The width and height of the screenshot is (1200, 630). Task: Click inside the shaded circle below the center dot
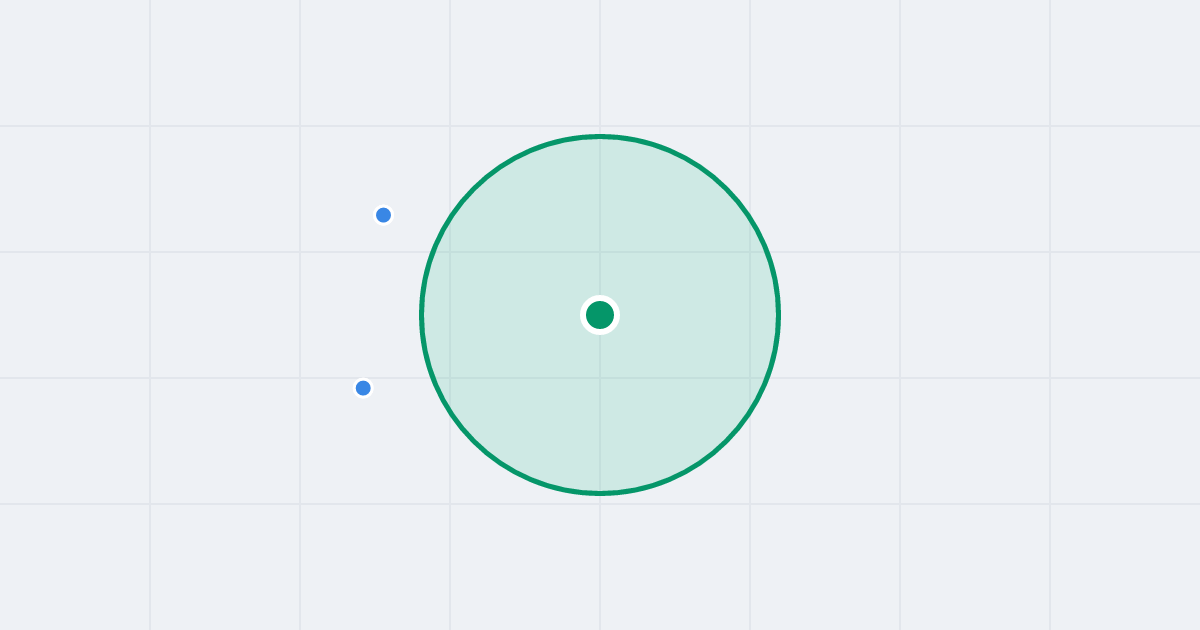(x=600, y=410)
